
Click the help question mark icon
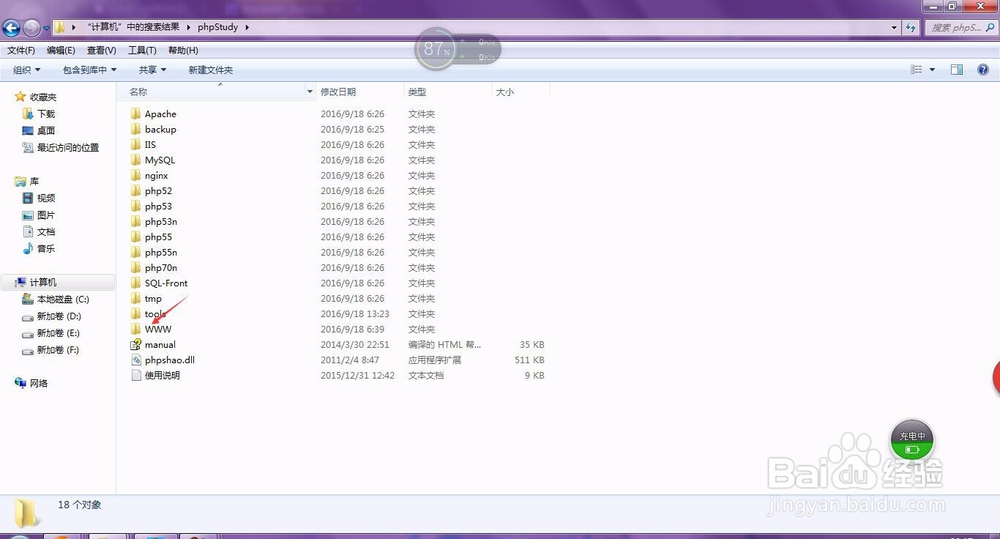point(983,70)
